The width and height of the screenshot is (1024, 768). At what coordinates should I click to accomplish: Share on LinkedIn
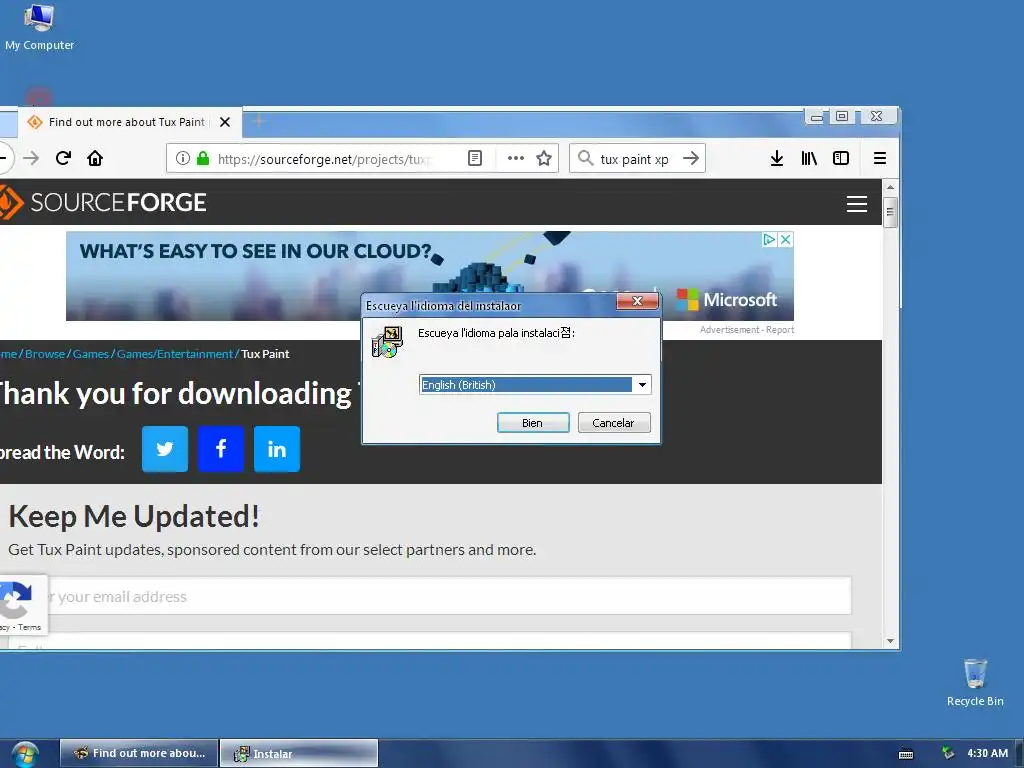tap(277, 449)
